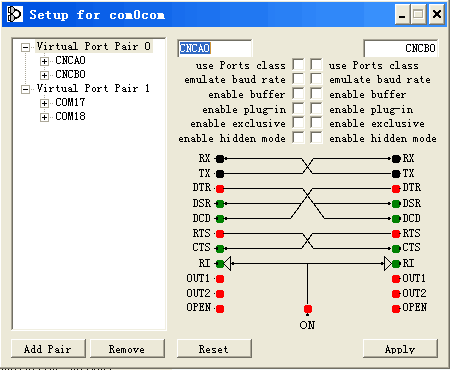Expand the CNCB0 tree node
Viewport: 450px width, 370px height.
pos(44,75)
